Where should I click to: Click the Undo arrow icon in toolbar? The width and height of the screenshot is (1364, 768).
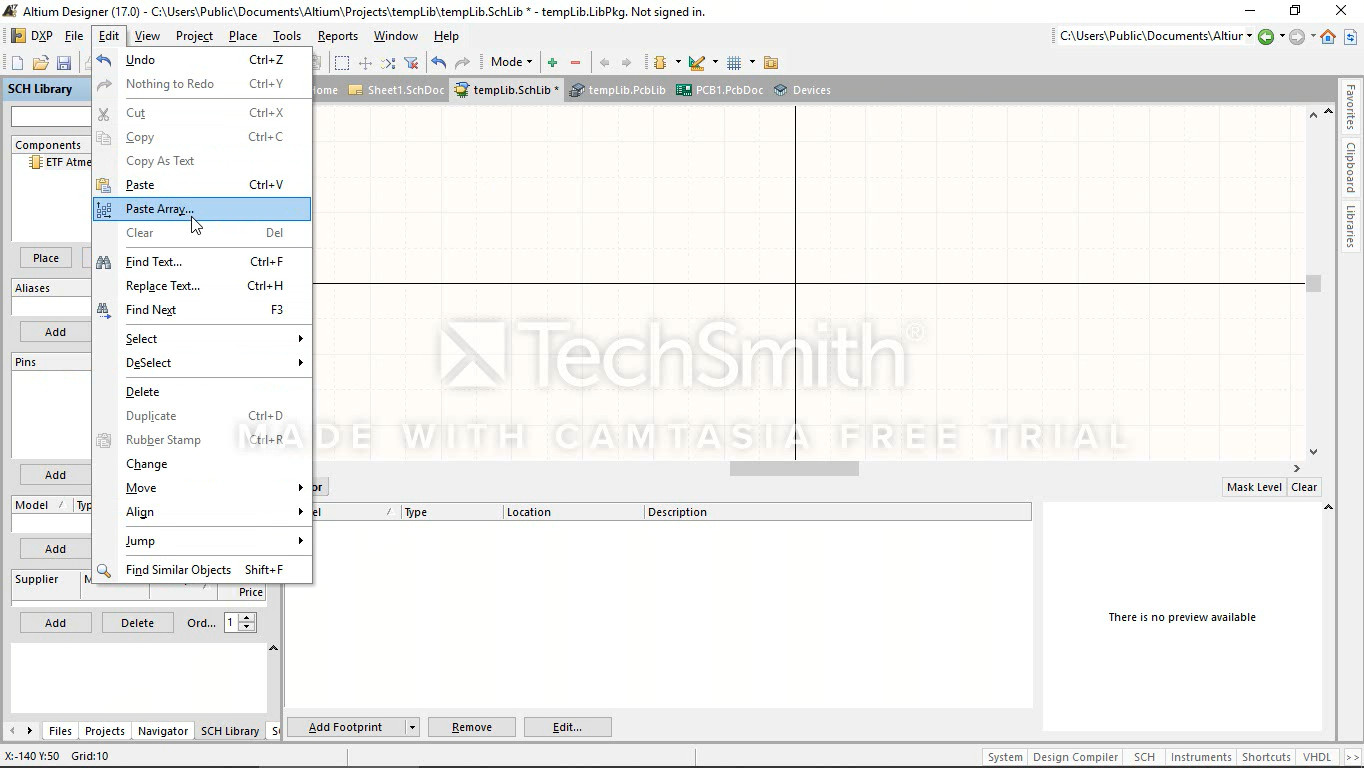tap(438, 62)
